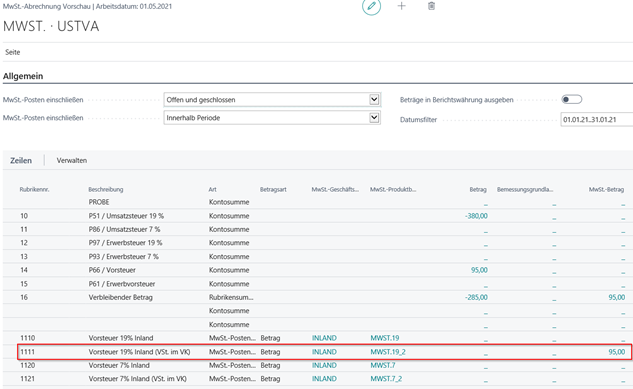This screenshot has width=633, height=389.
Task: Click Rubrikennr. cell 13
Action: [x=24, y=257]
